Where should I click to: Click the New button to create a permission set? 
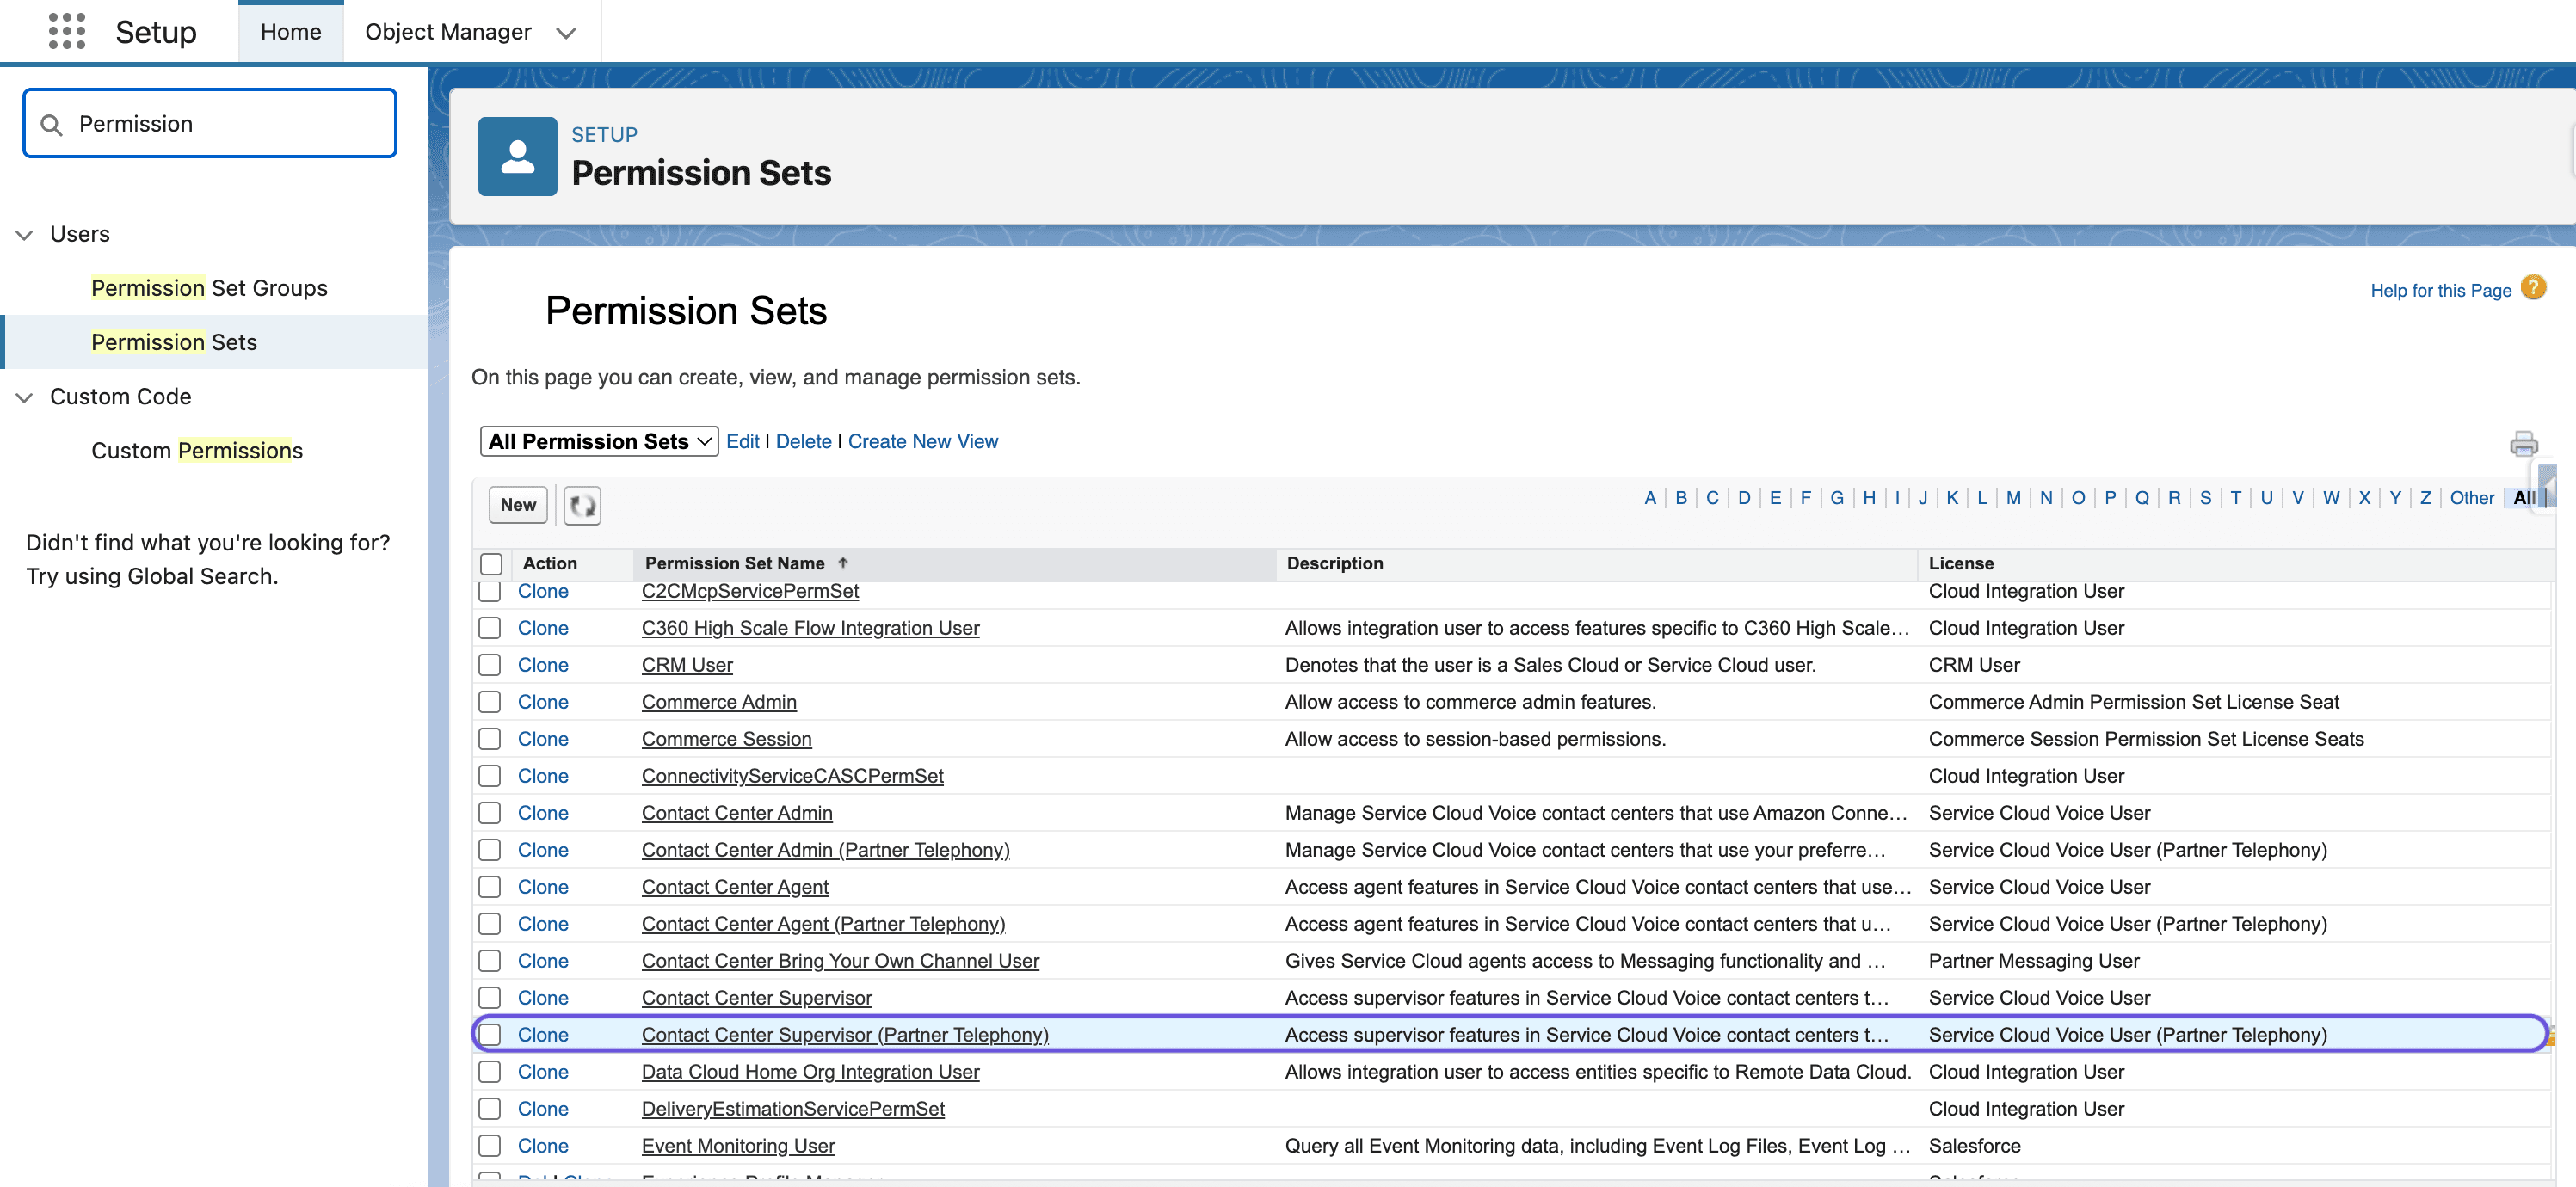pos(517,505)
